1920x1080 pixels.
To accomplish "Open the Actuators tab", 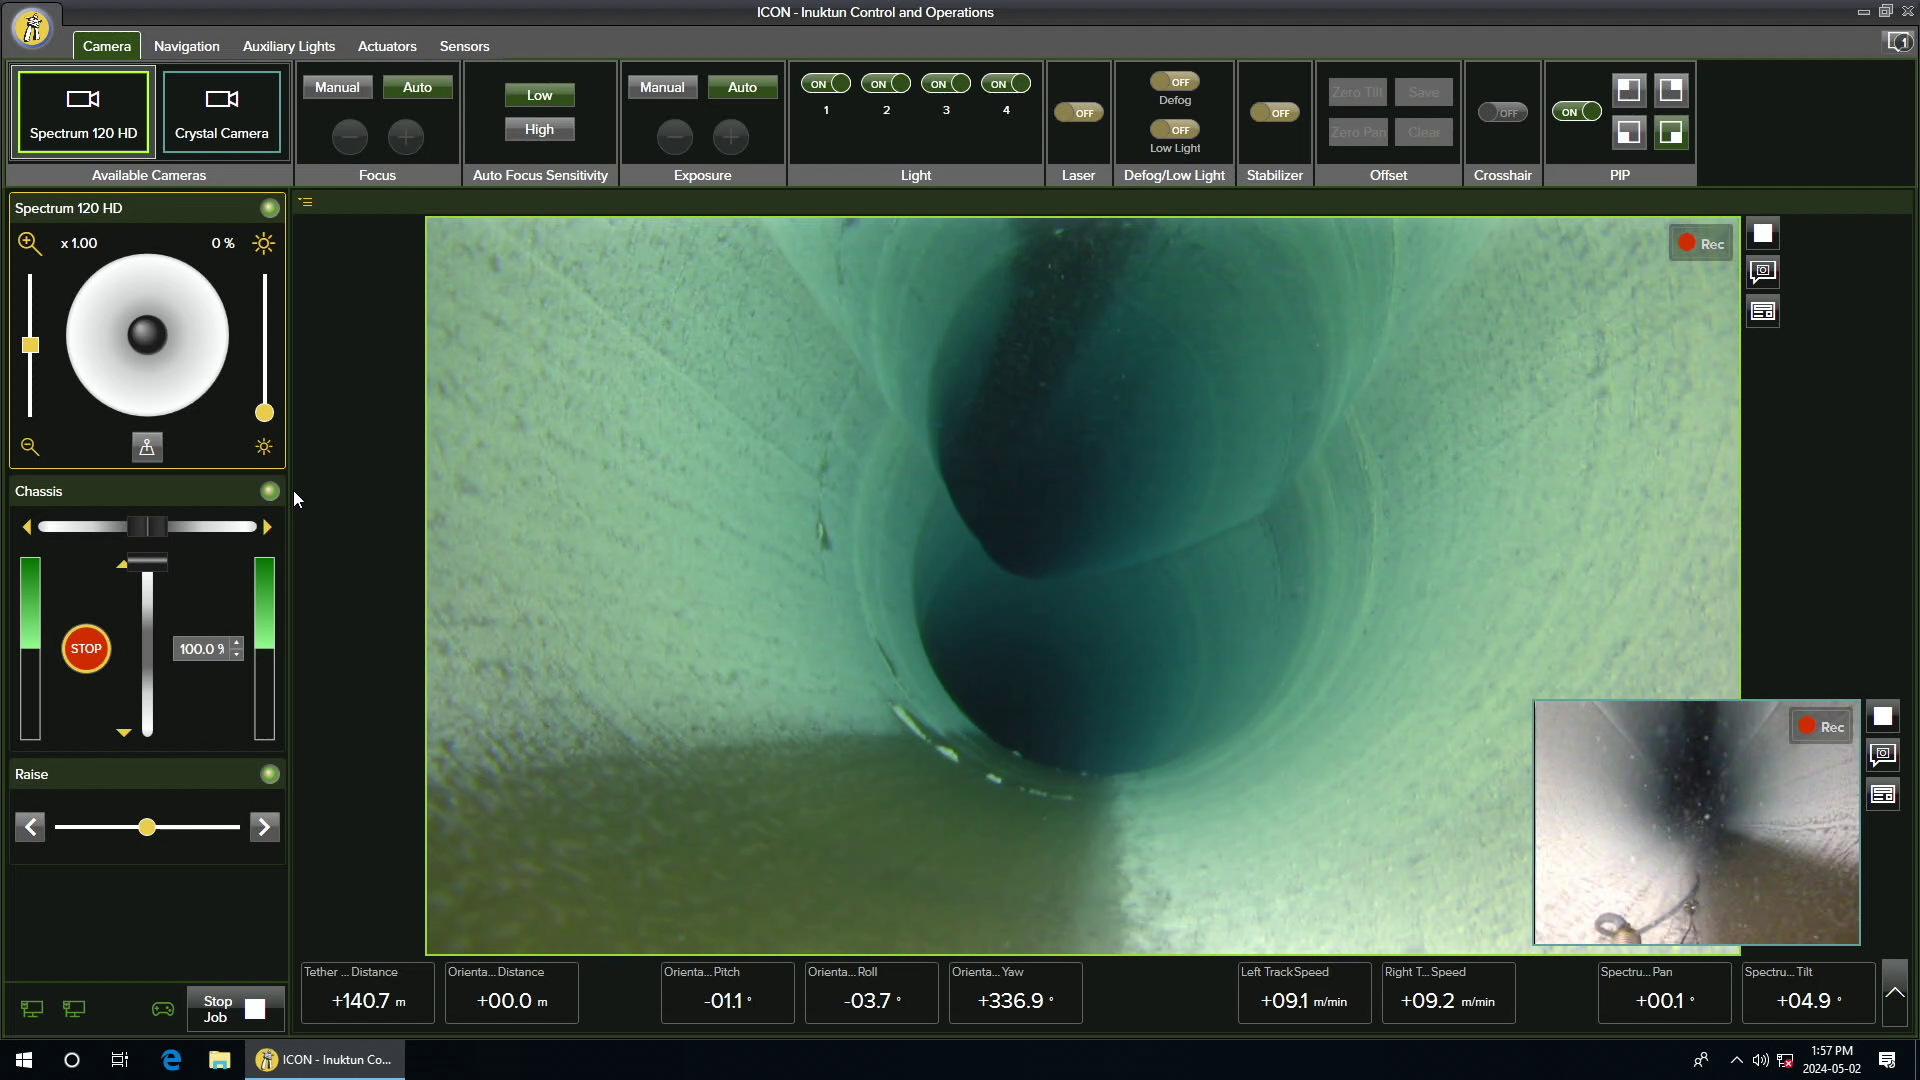I will (387, 46).
